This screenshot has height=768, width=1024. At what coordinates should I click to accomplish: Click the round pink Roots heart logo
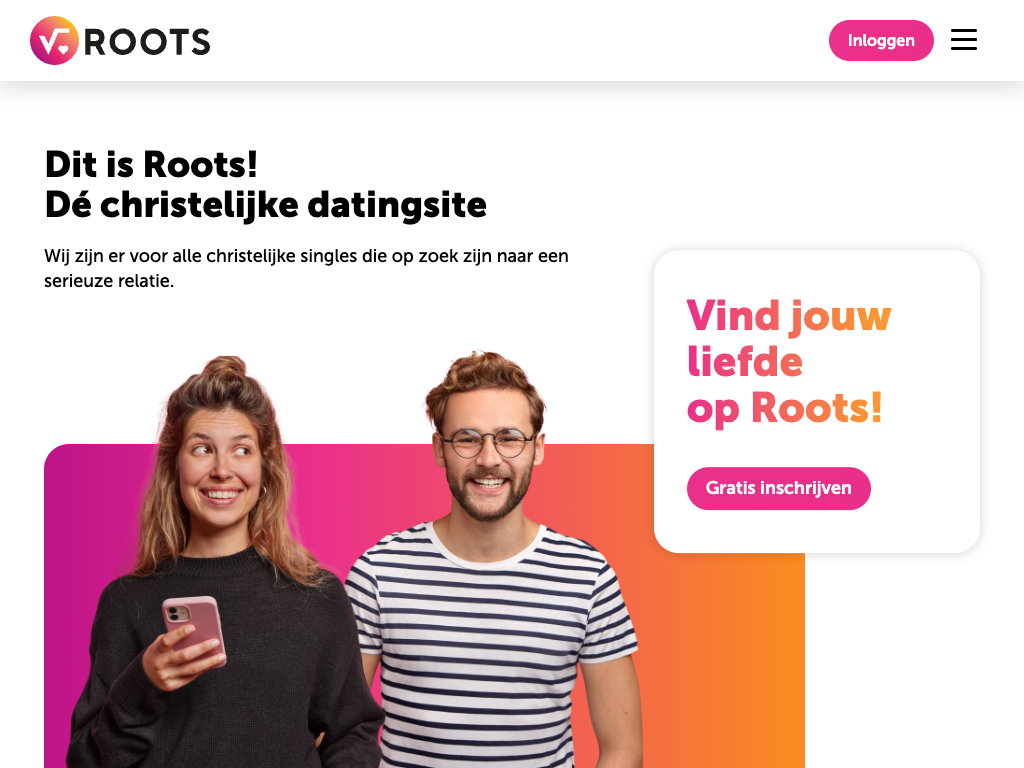pos(54,40)
